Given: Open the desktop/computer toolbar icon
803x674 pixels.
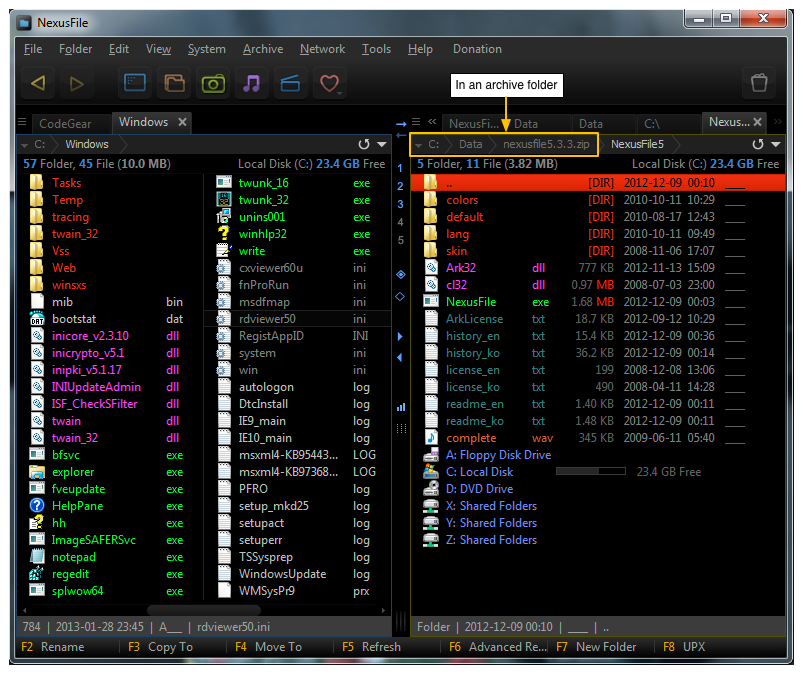Looking at the screenshot, I should coord(135,83).
